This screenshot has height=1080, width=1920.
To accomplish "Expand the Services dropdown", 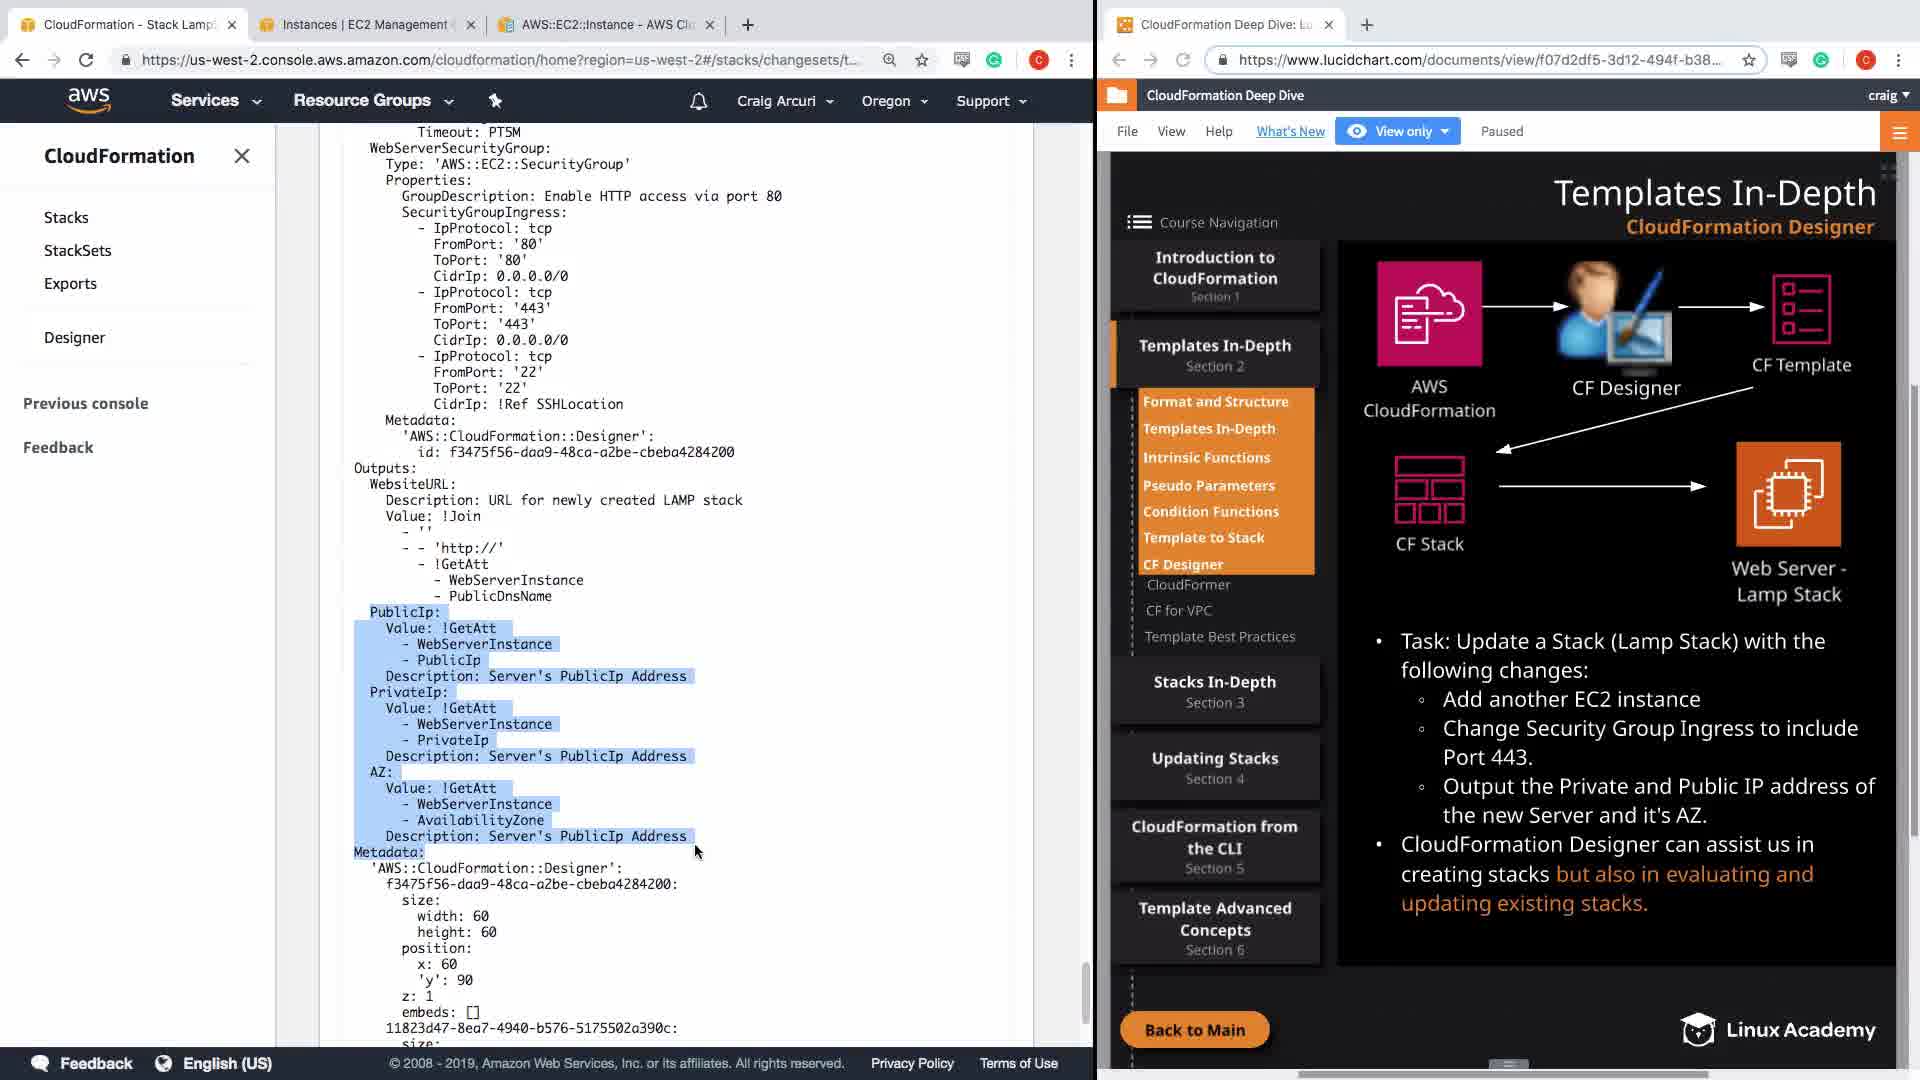I will [x=215, y=101].
